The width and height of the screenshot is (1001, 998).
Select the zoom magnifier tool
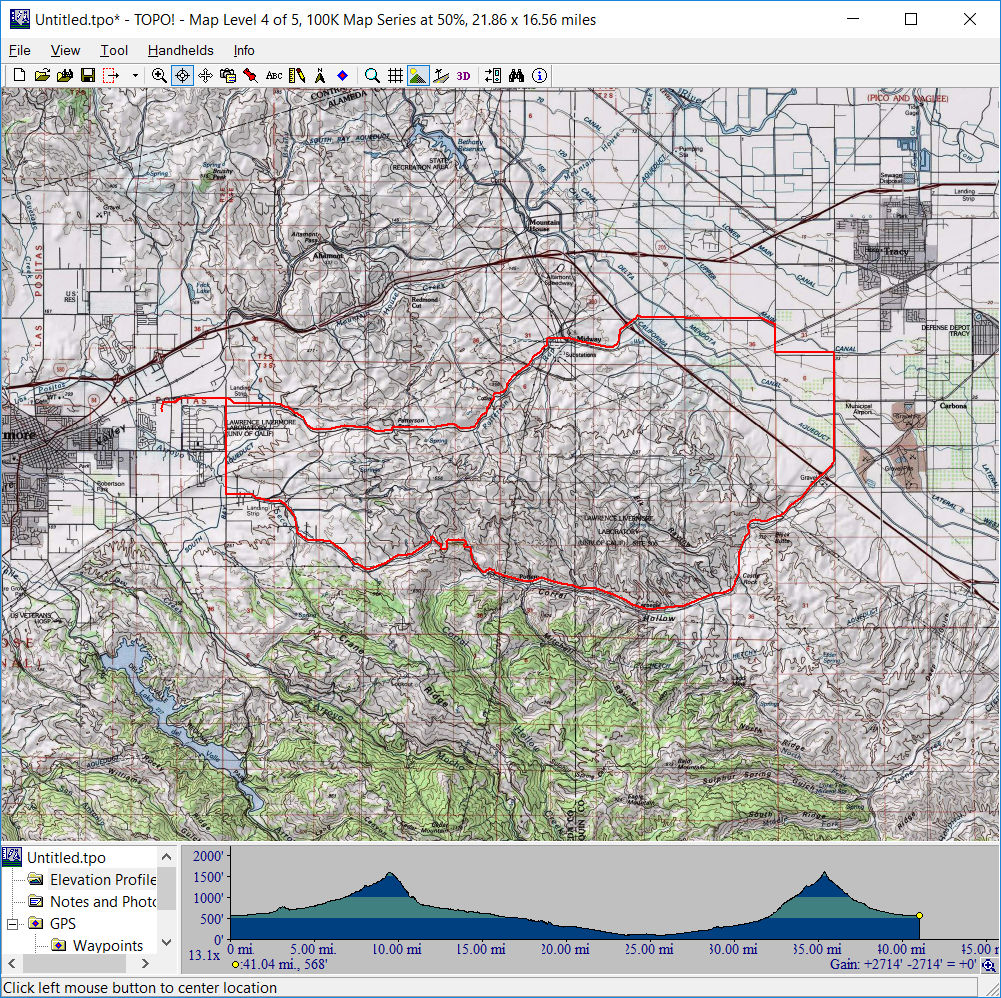(159, 75)
